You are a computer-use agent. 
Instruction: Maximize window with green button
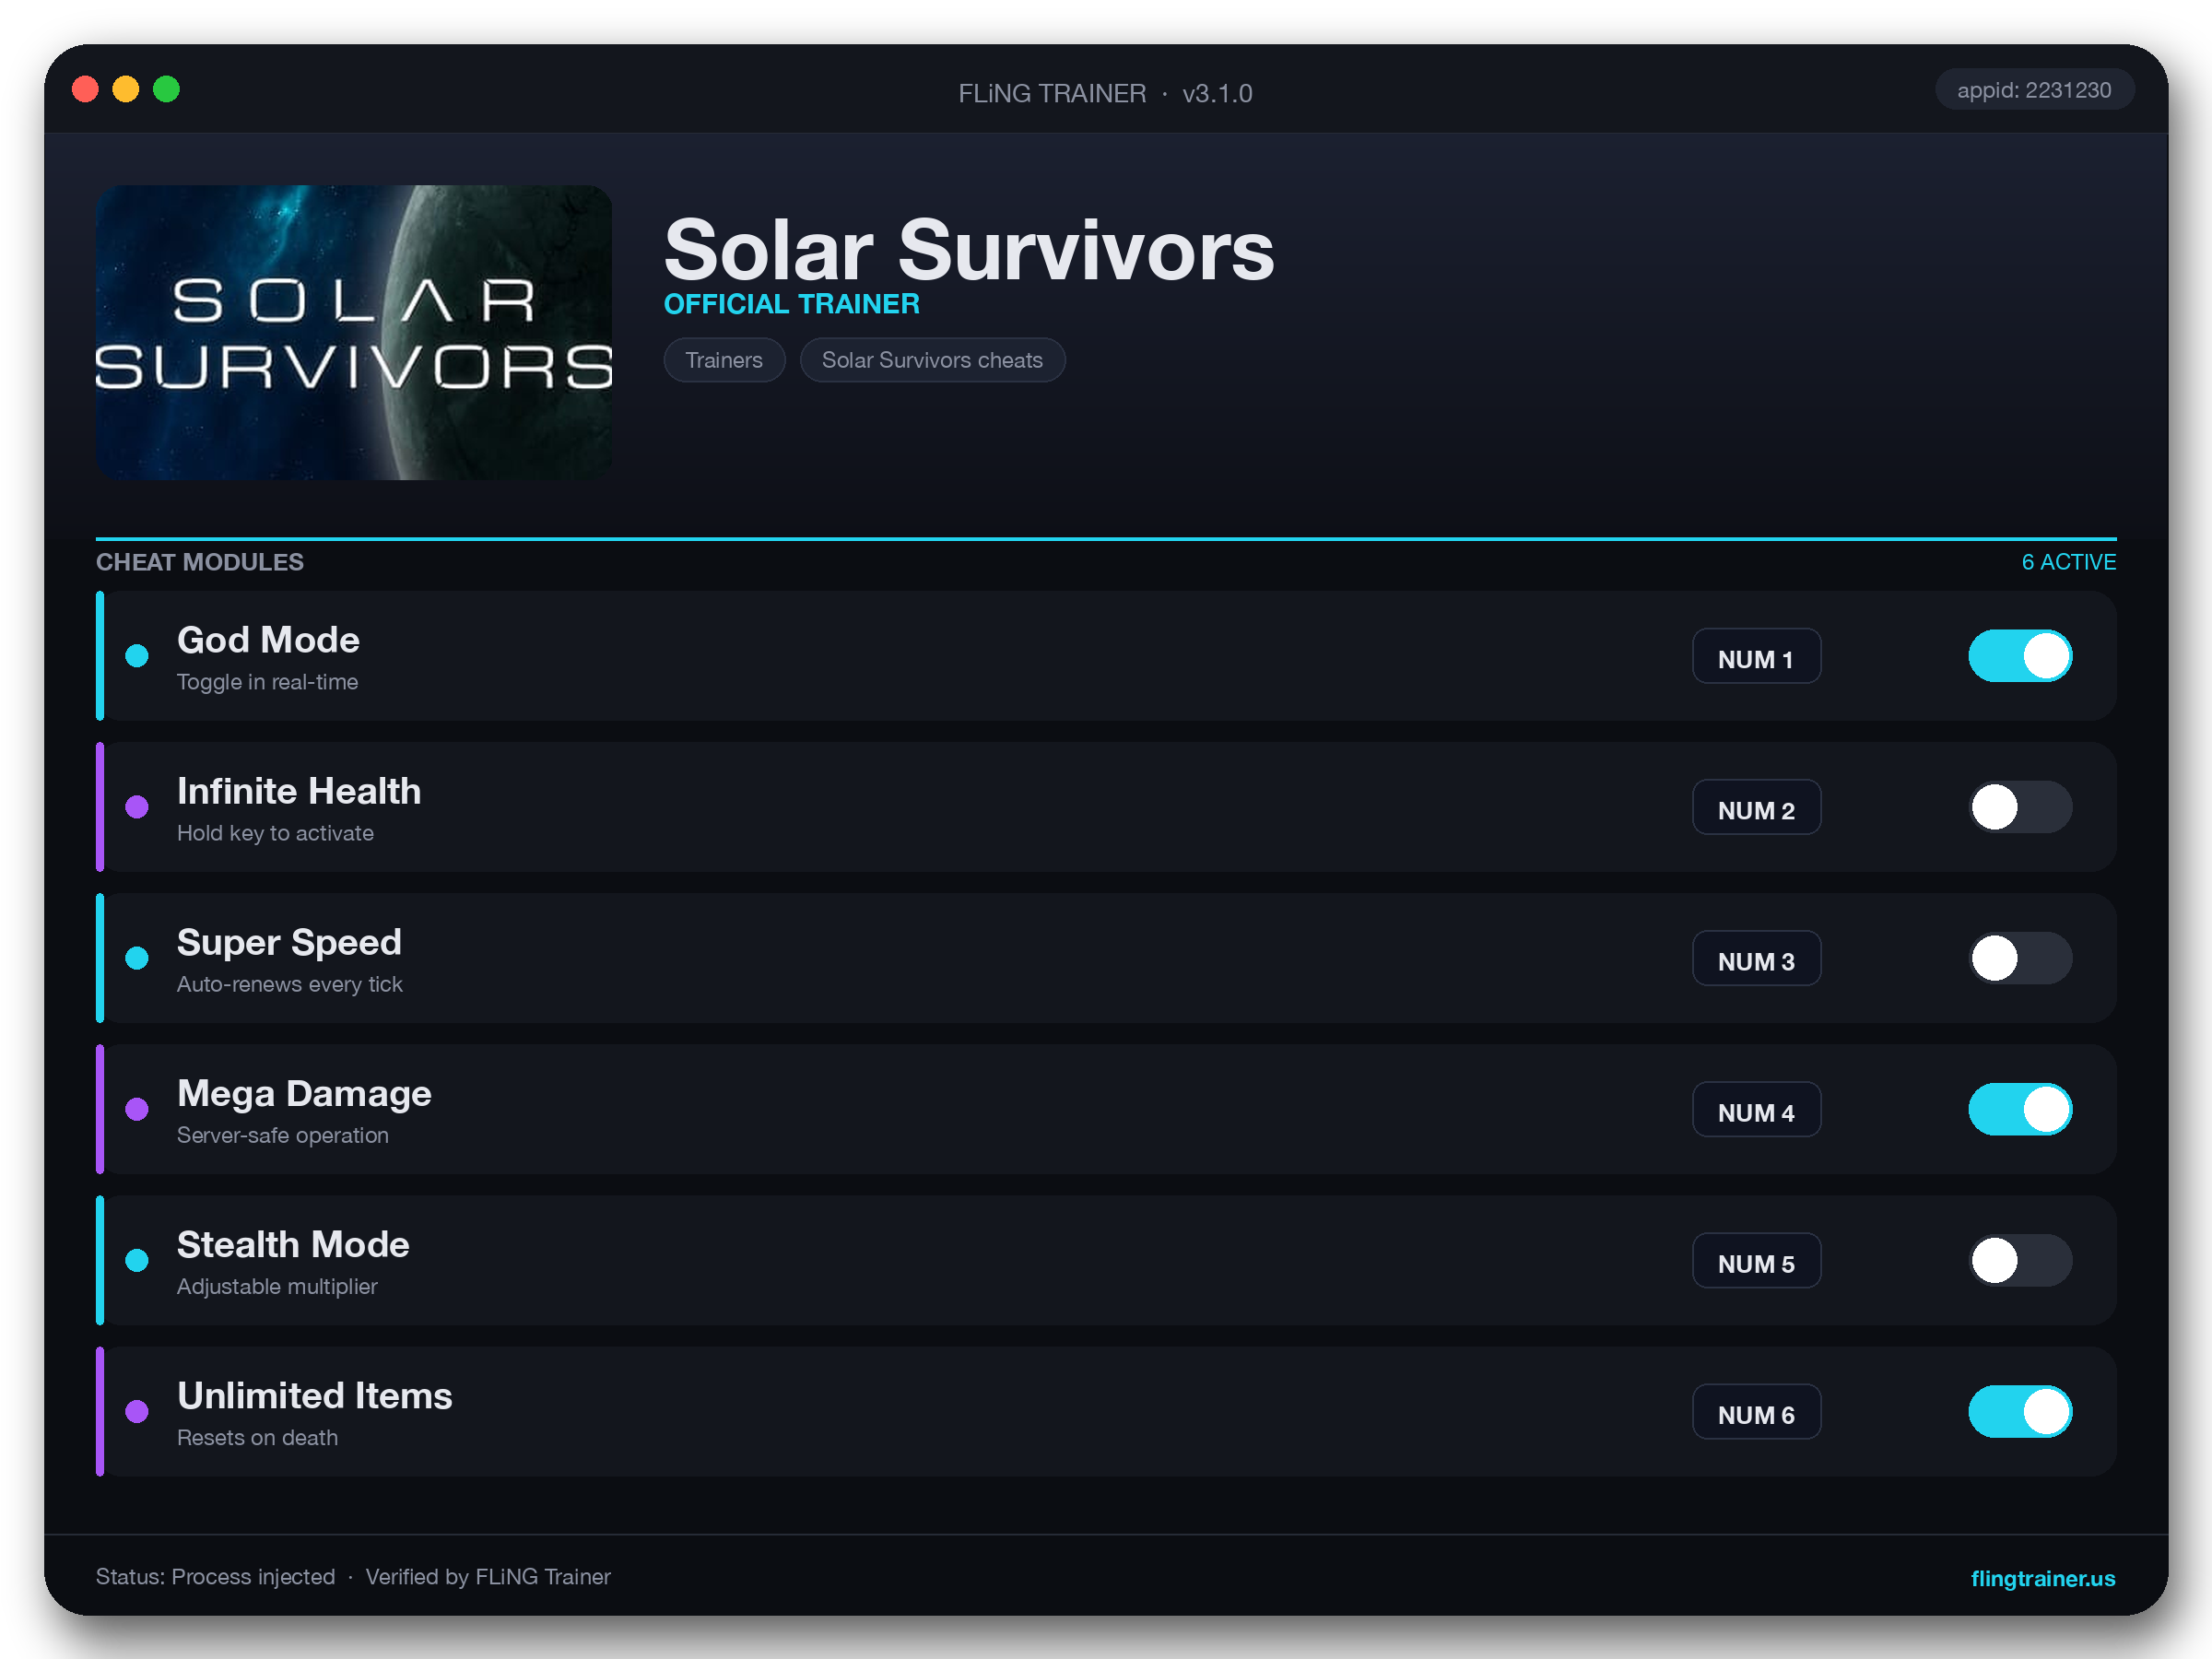(166, 89)
